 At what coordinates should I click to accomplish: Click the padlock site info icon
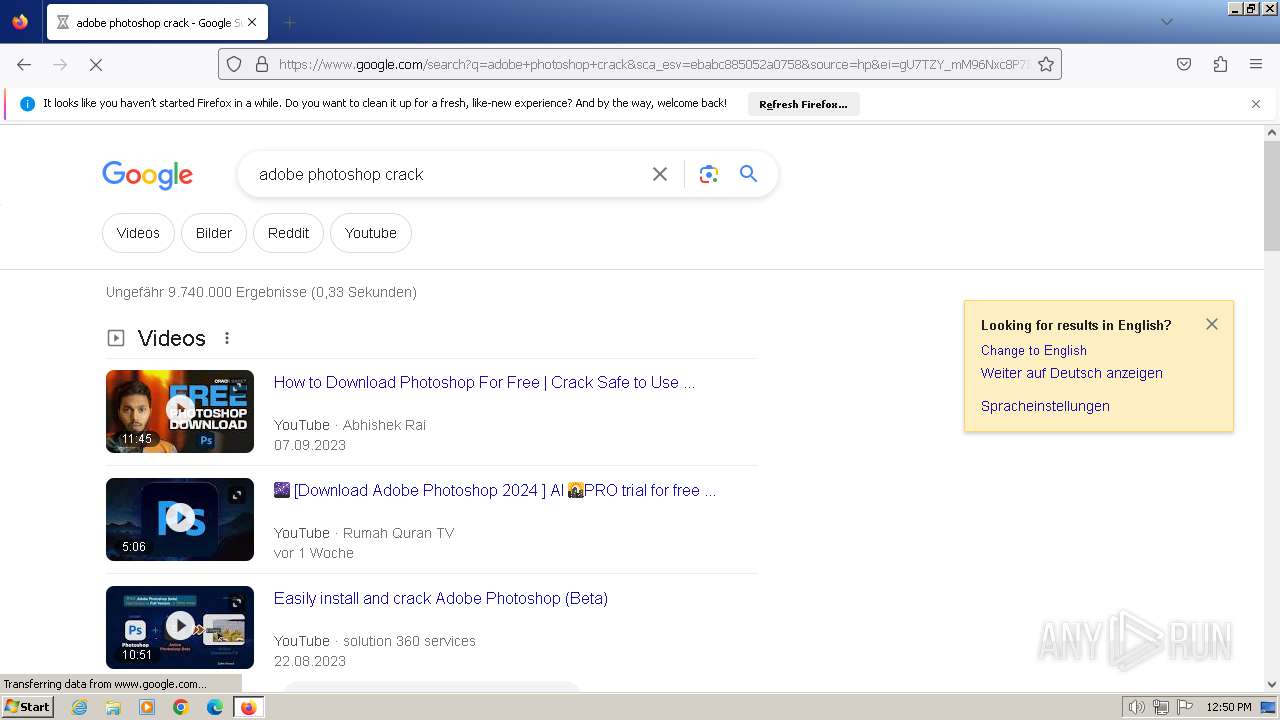262,64
